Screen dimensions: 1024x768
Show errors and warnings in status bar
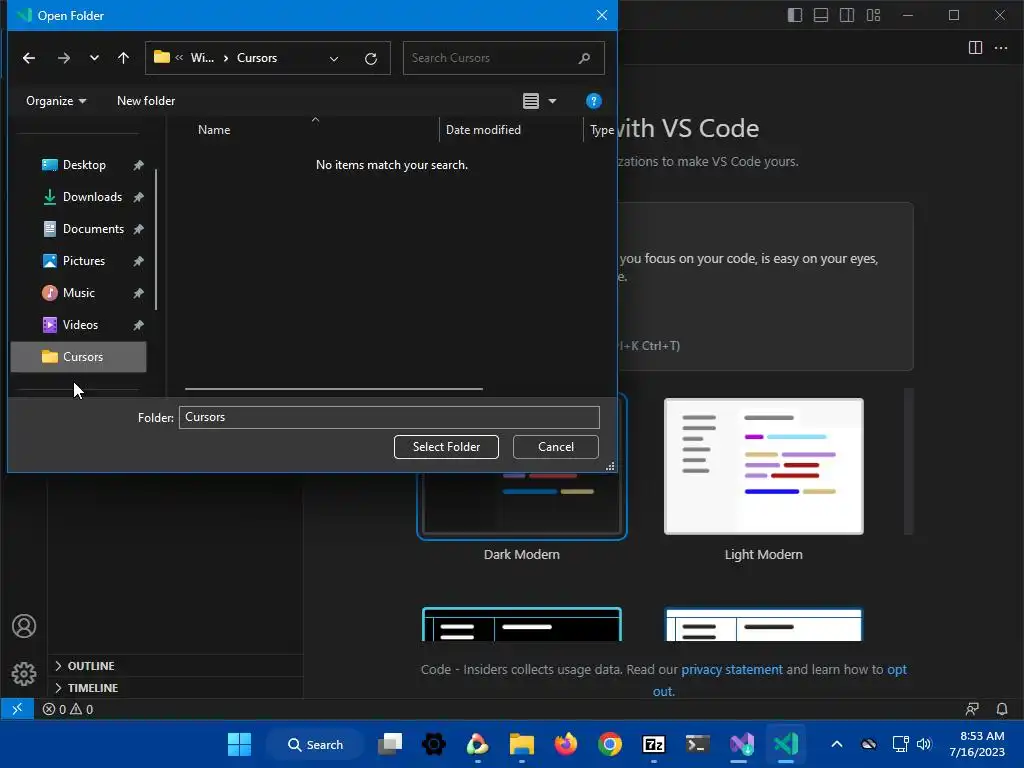click(68, 709)
